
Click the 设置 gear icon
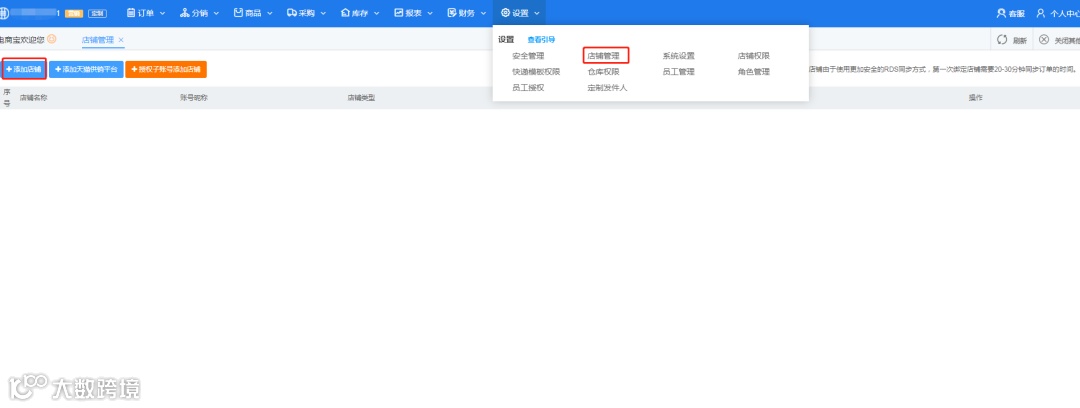506,13
